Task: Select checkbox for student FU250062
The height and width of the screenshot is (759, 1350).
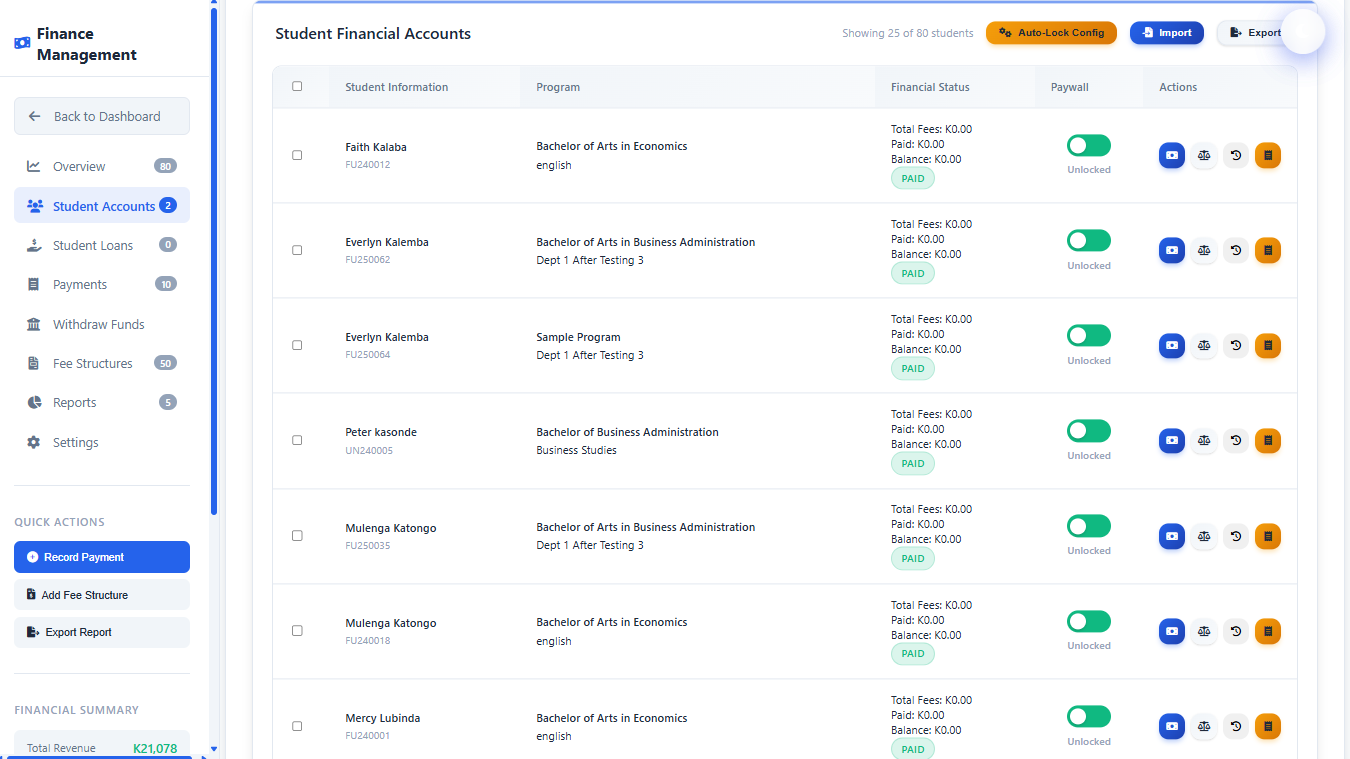Action: pos(297,250)
